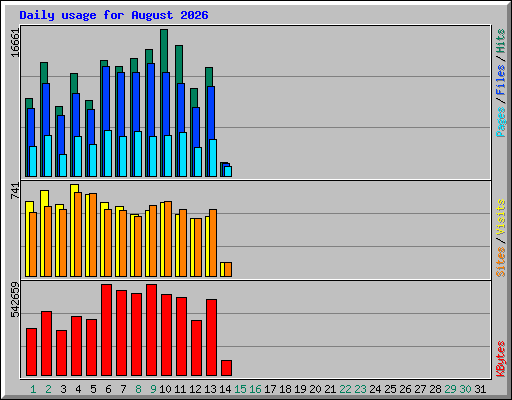Click the orange sites bar for day 13
Viewport: 512px width, 400px height.
[213, 243]
